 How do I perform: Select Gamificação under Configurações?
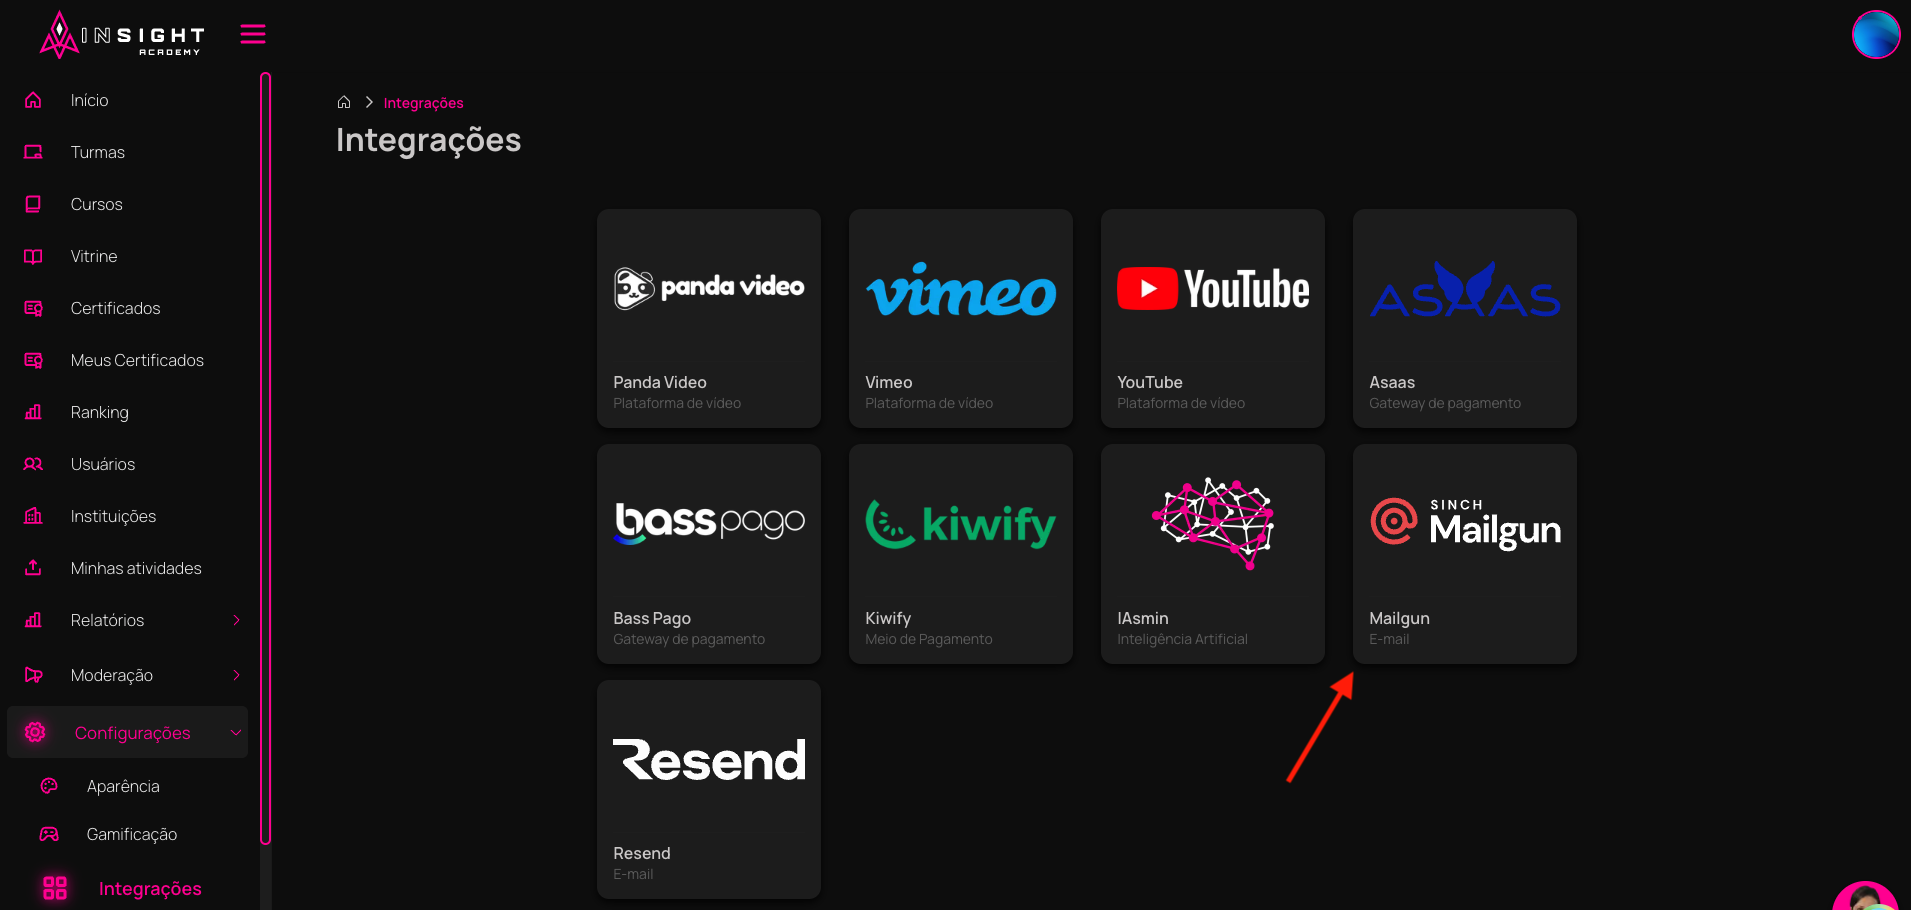pyautogui.click(x=132, y=834)
